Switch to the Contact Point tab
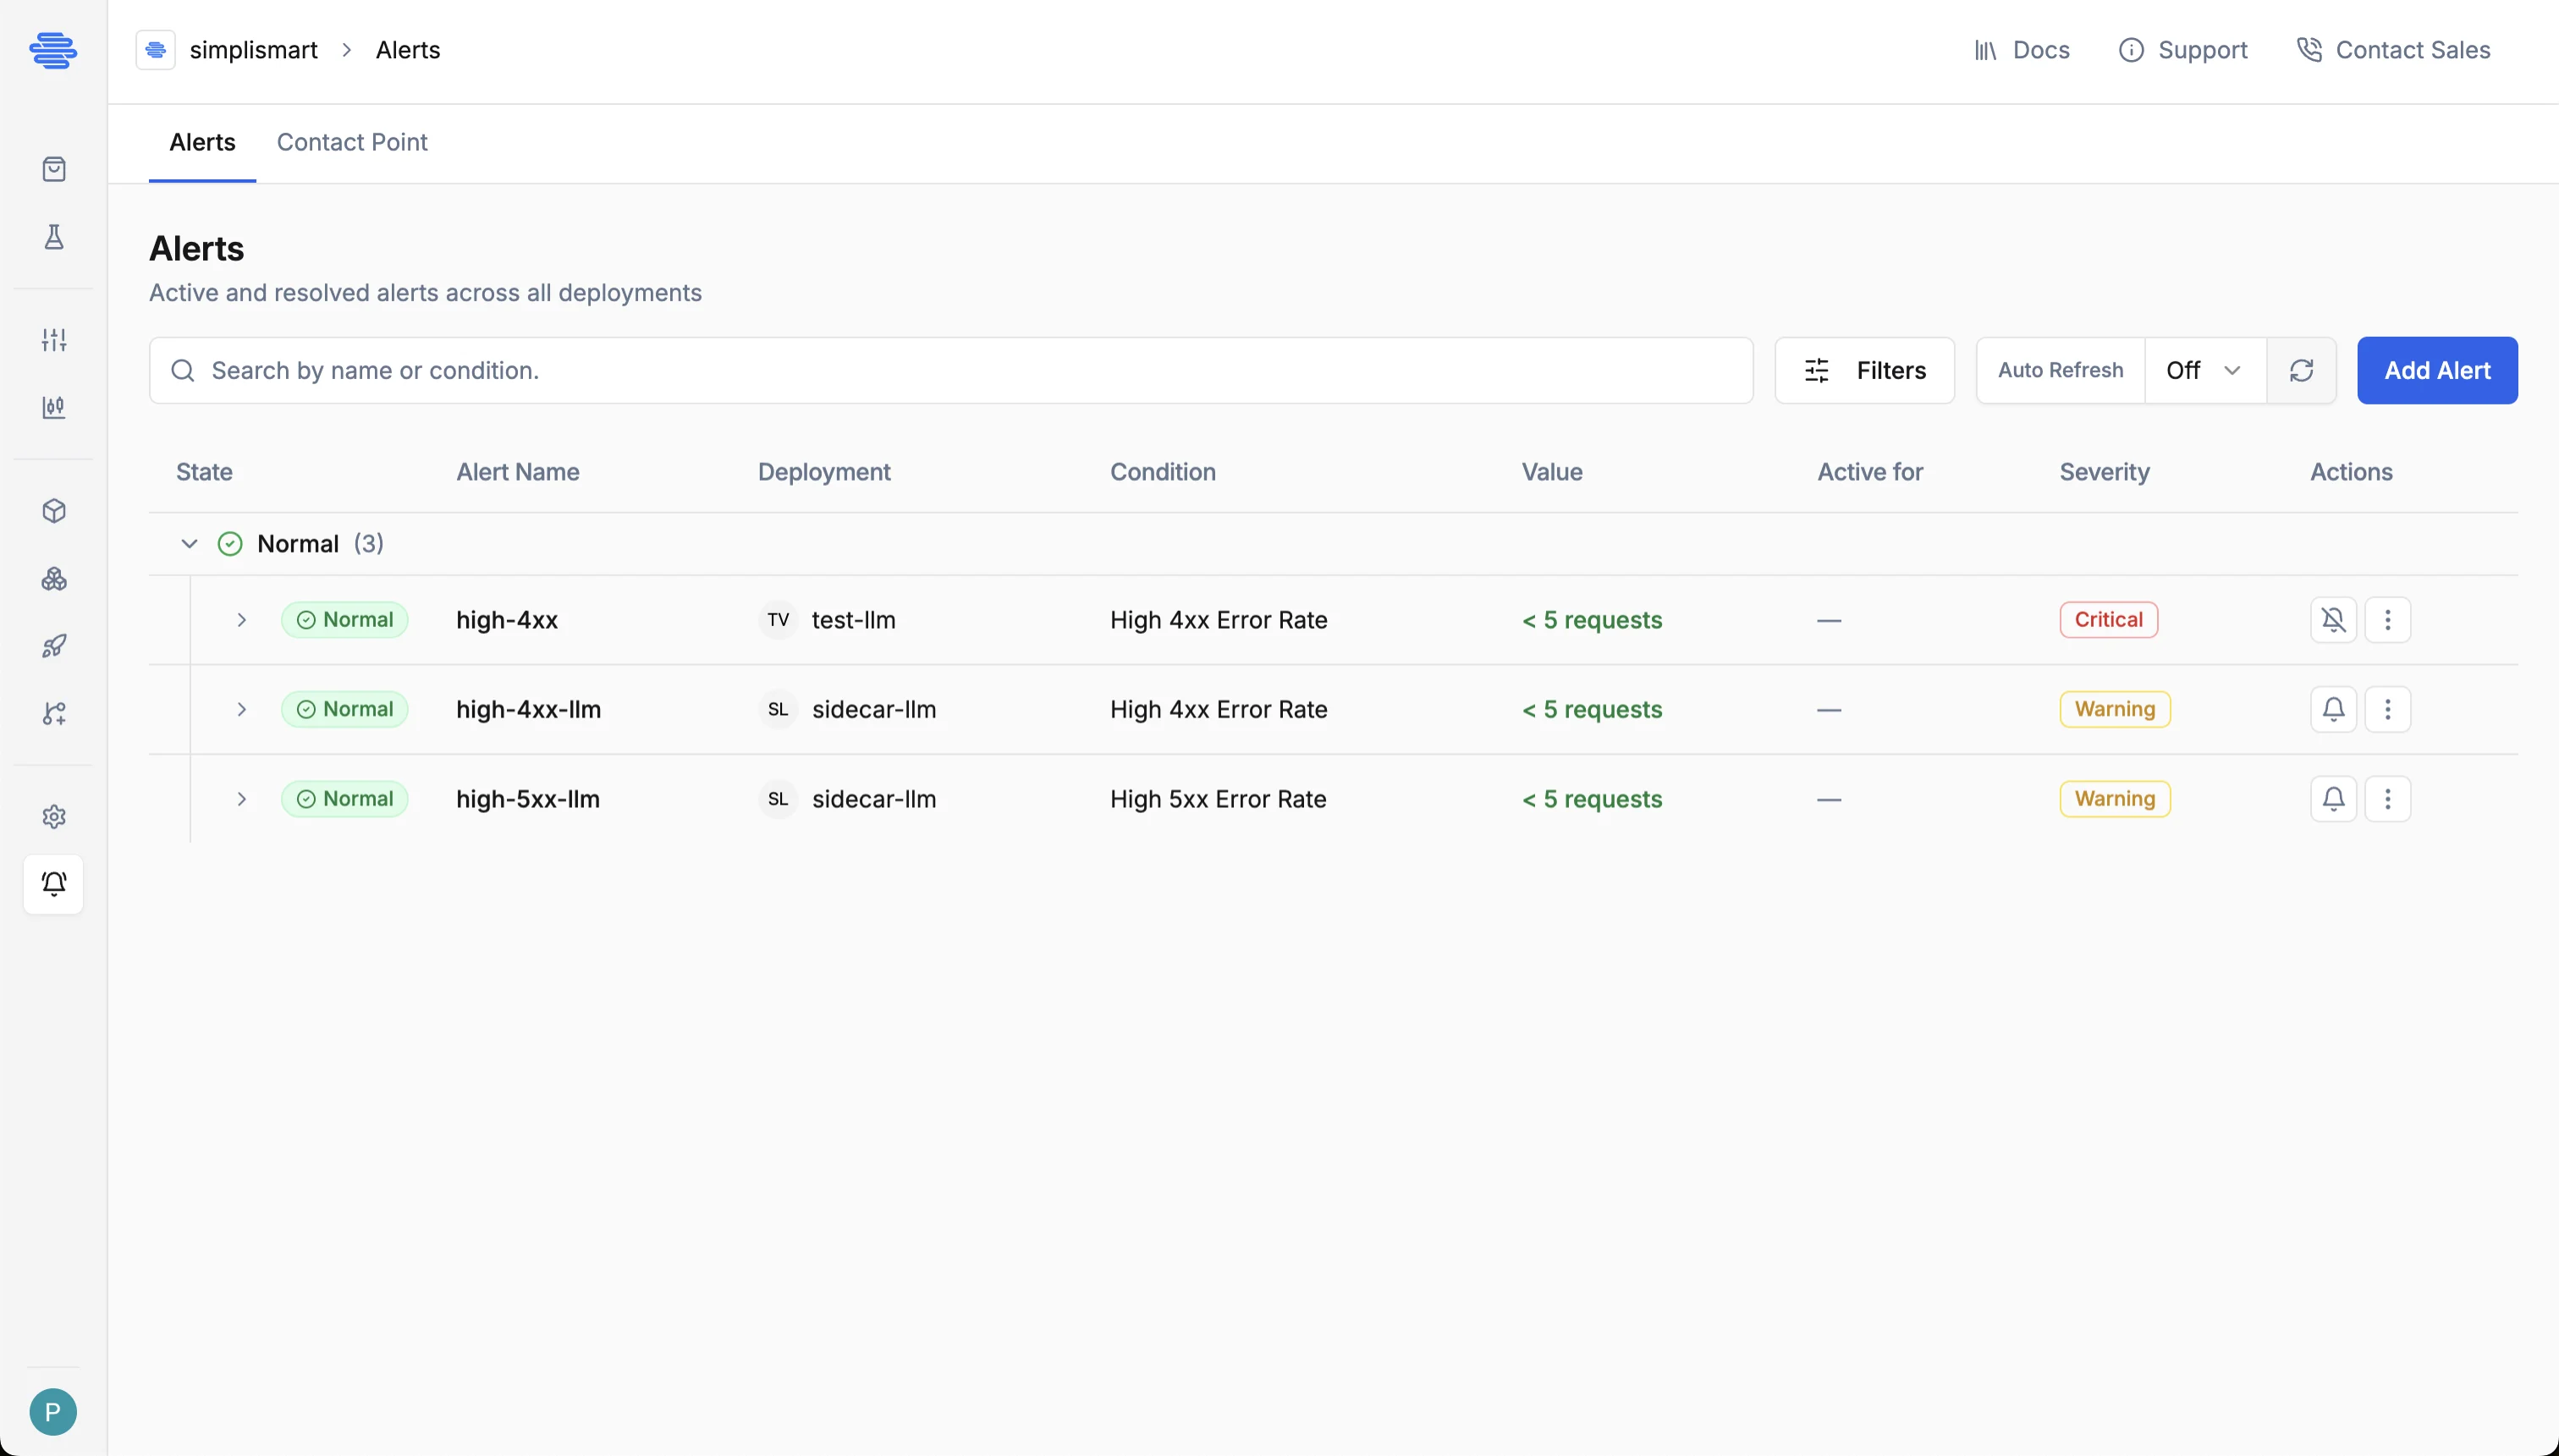2559x1456 pixels. coord(352,142)
